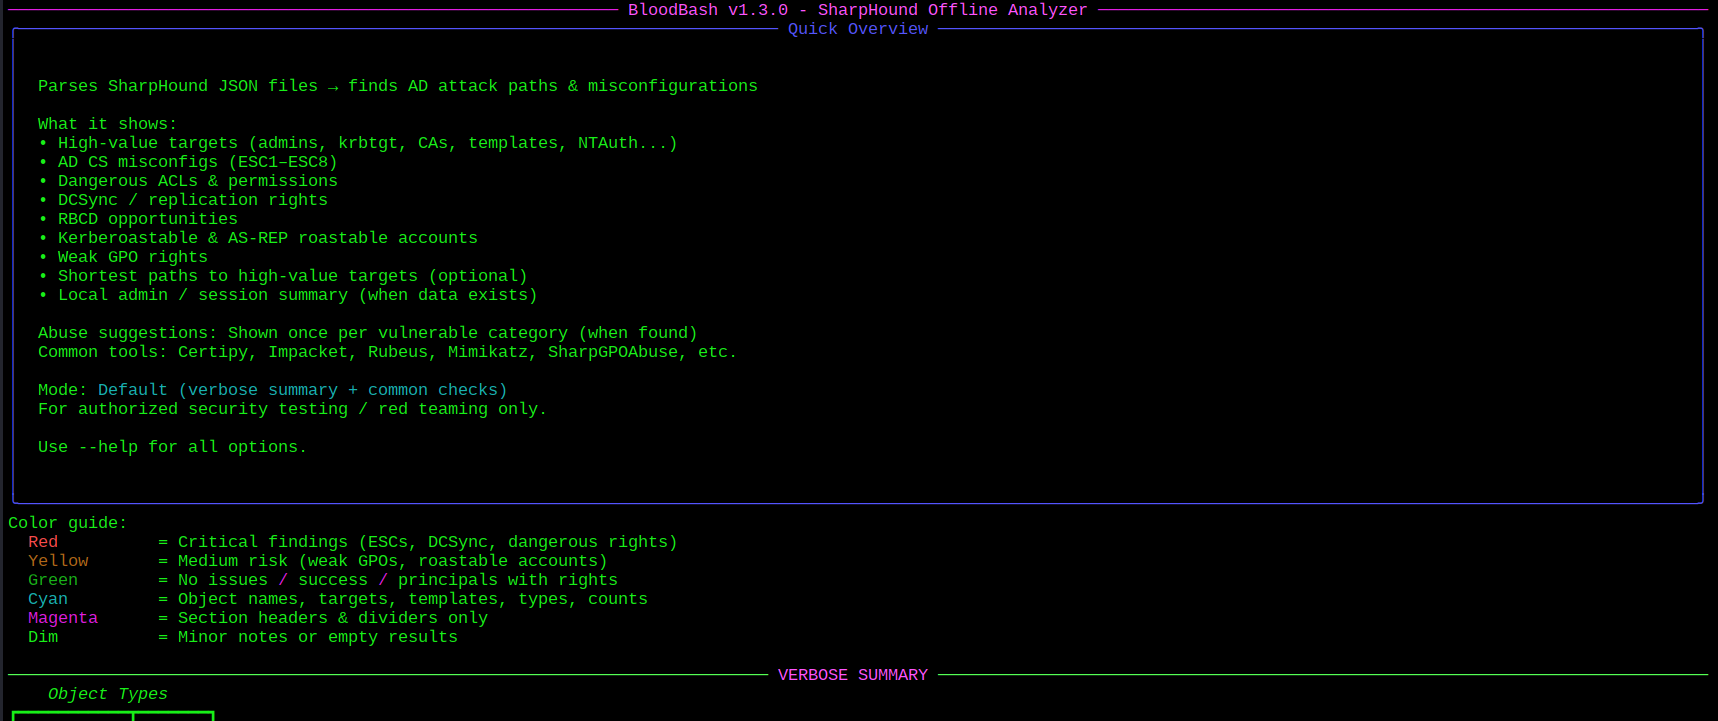
Task: Click the 'Abuse suggestions:' line
Action: point(368,333)
